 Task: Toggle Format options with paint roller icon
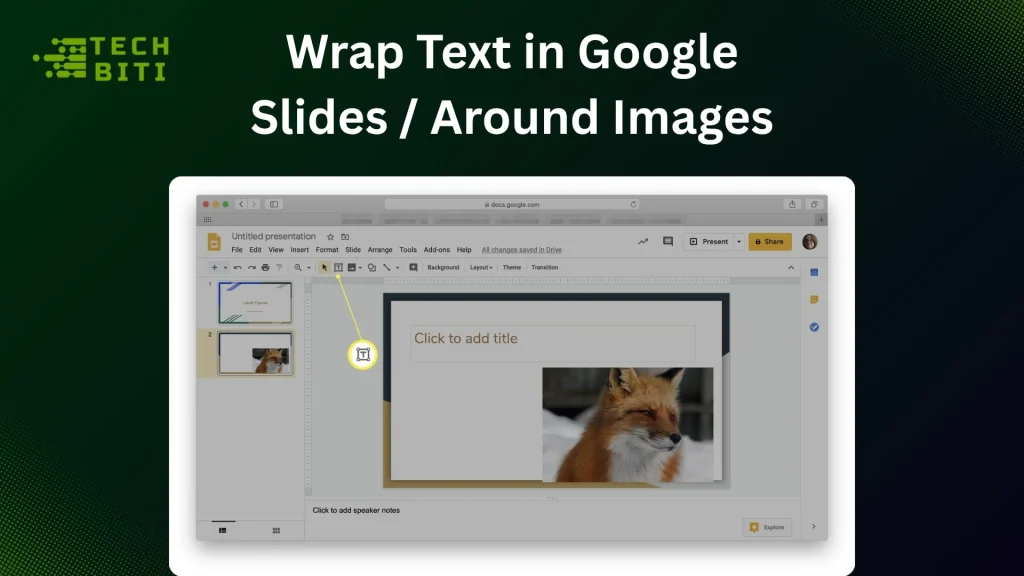tap(278, 267)
